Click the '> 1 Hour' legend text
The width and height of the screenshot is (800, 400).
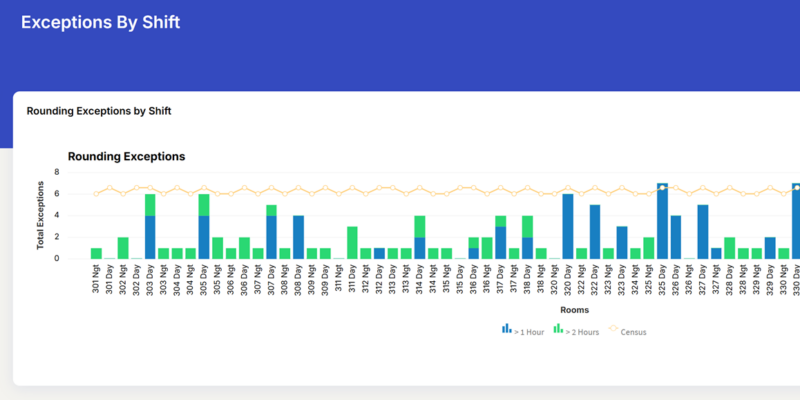tap(529, 332)
